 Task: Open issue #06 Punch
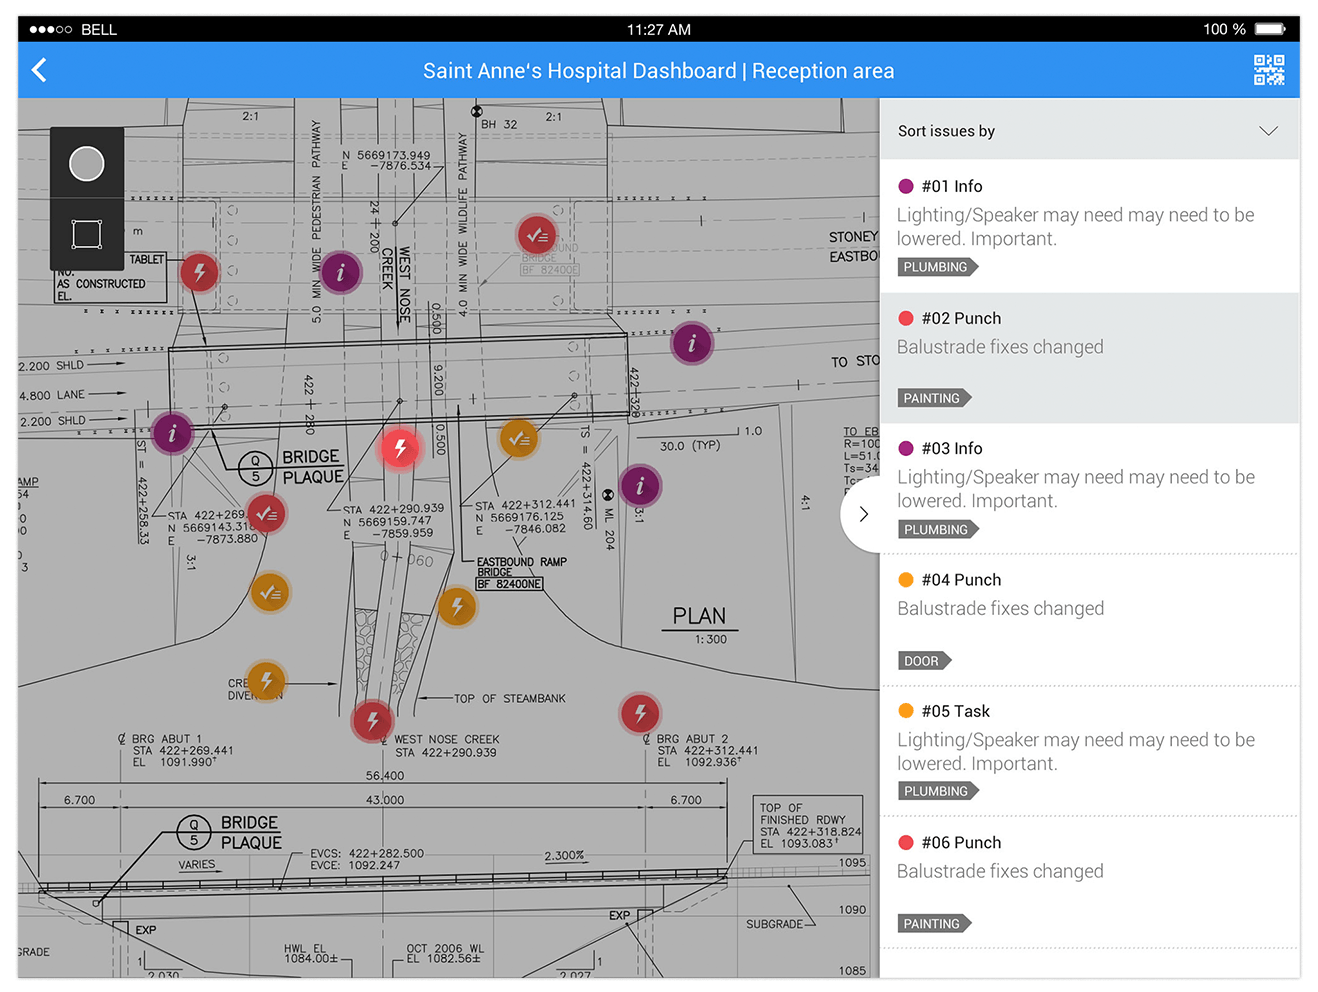1090,882
